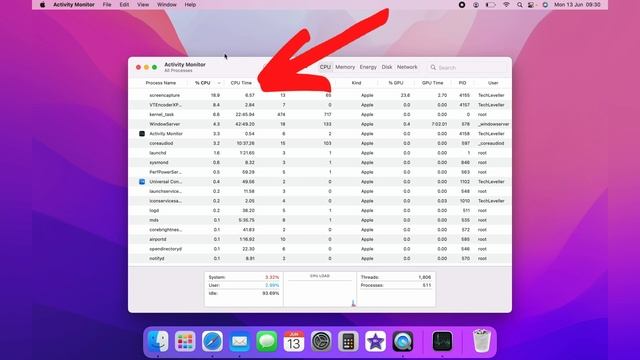
Task: Sort by PID column header
Action: pyautogui.click(x=462, y=83)
